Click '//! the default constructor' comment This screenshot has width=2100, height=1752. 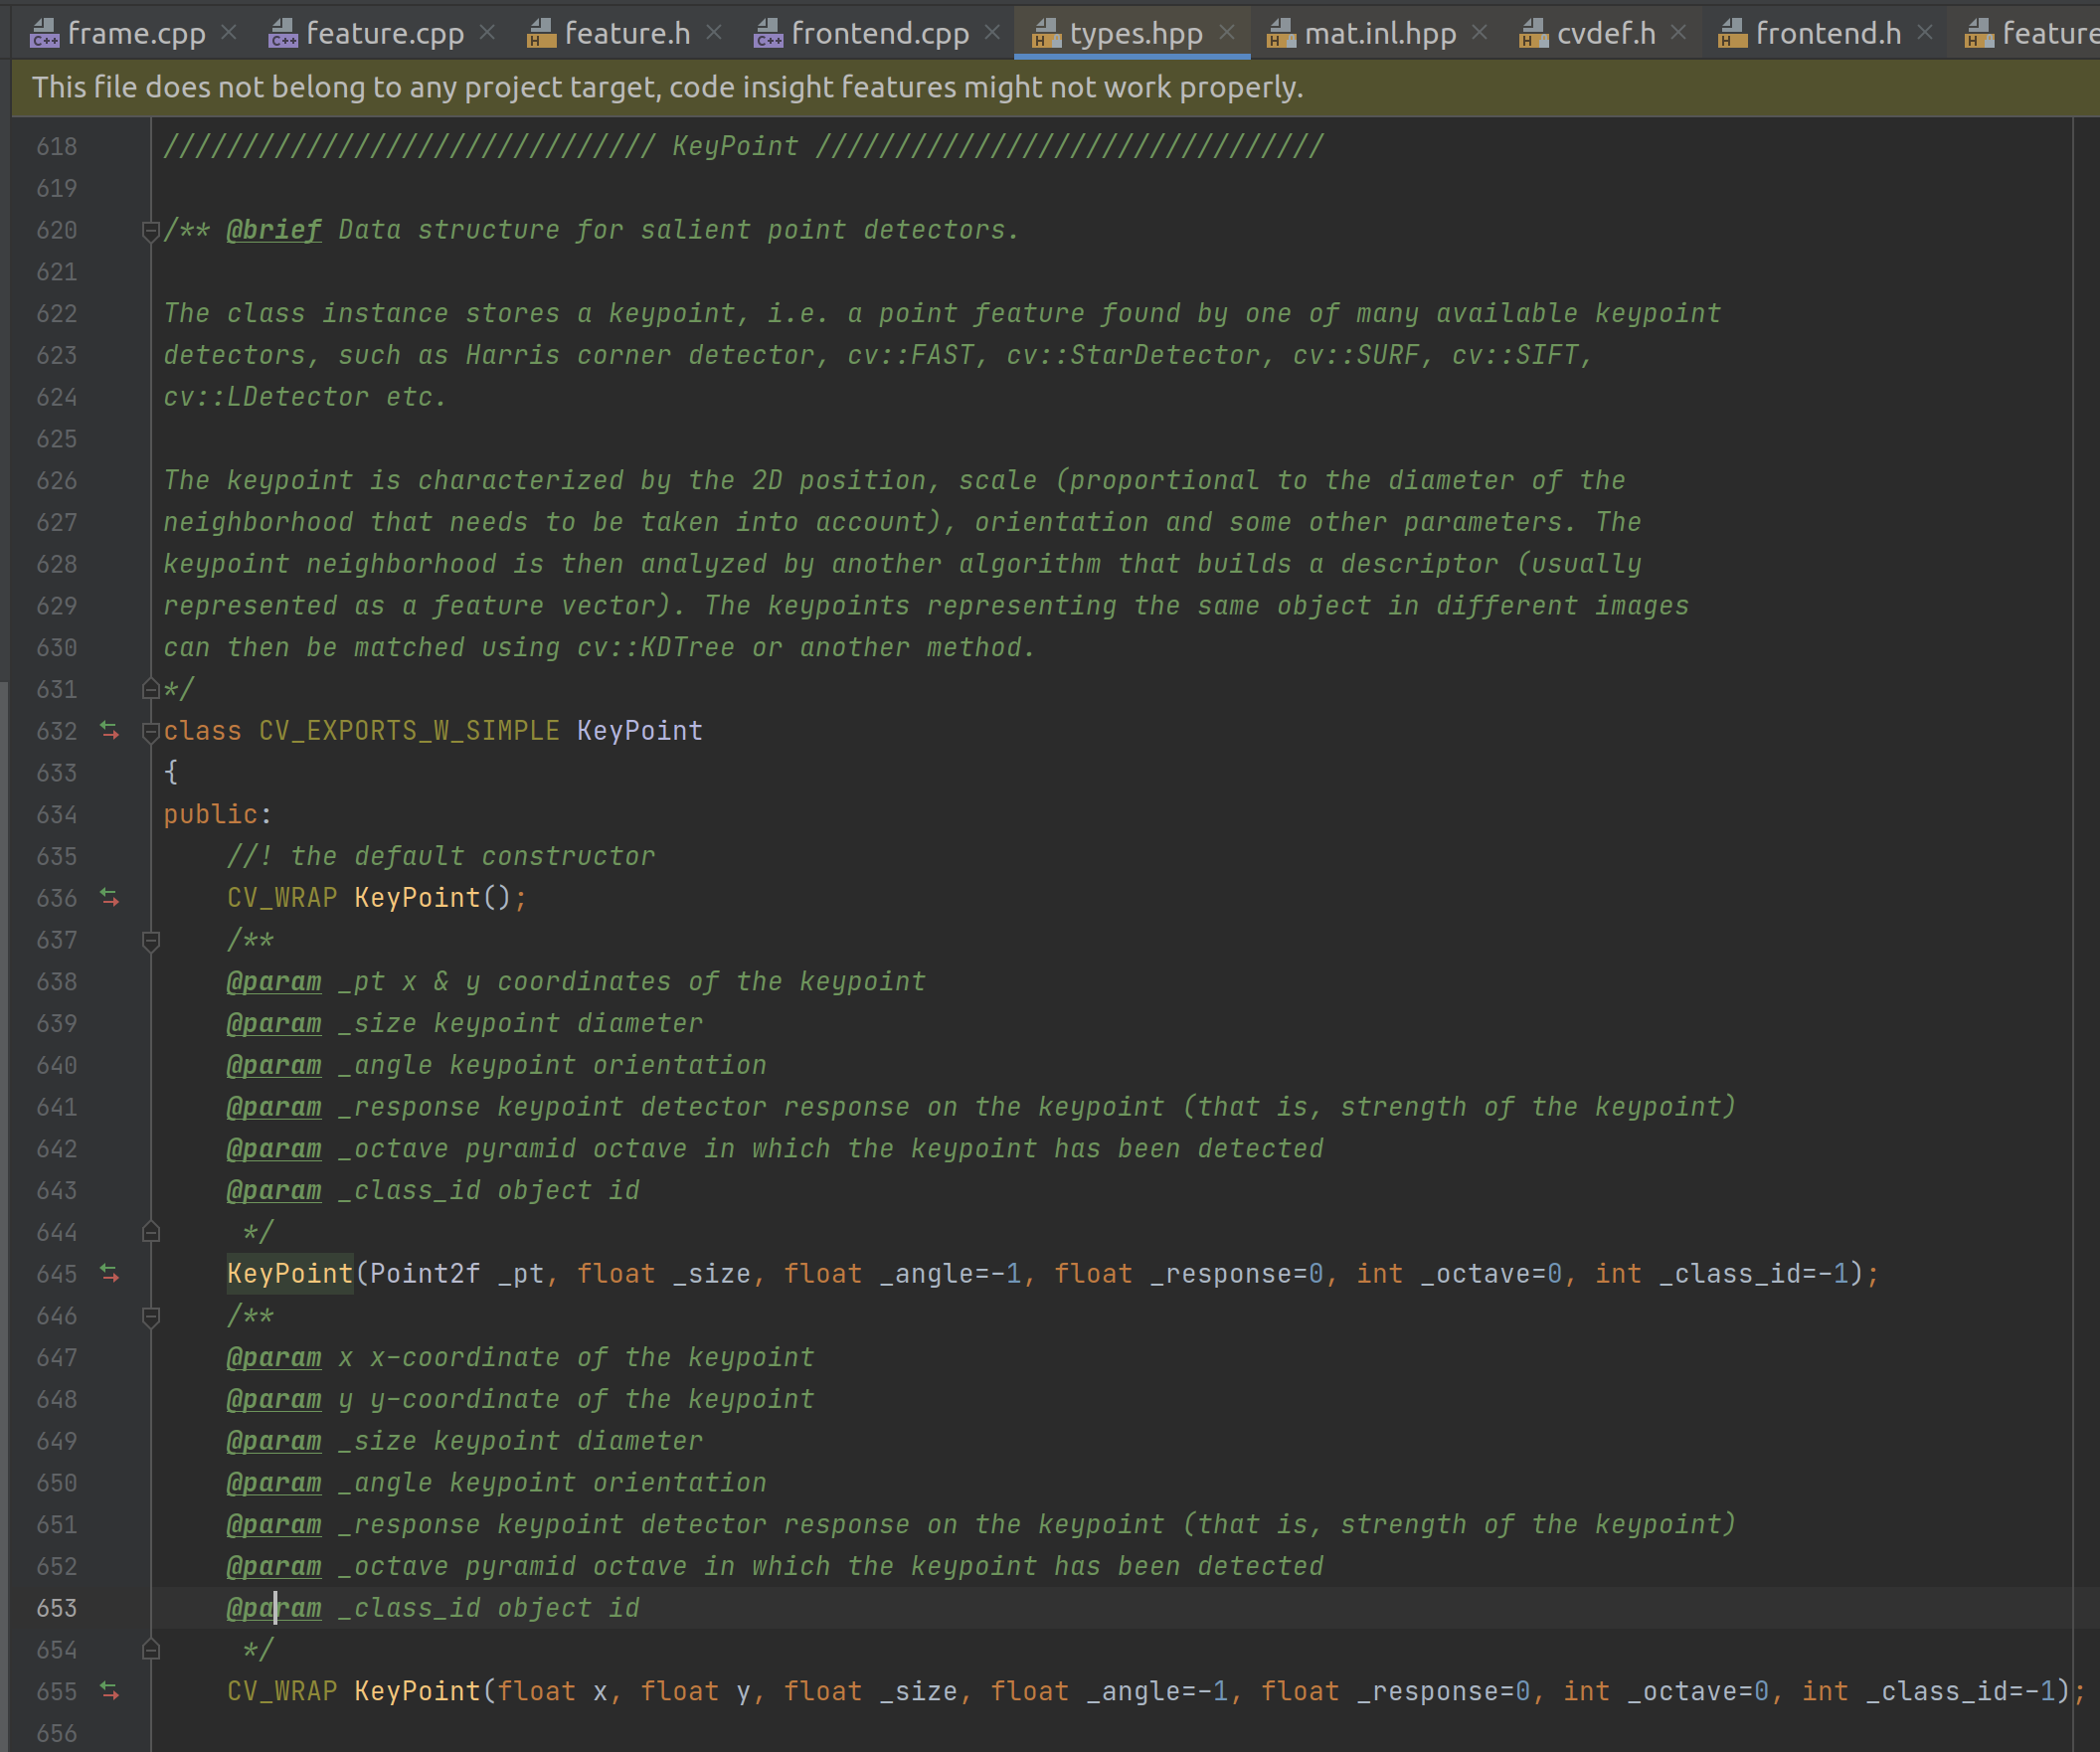(441, 857)
